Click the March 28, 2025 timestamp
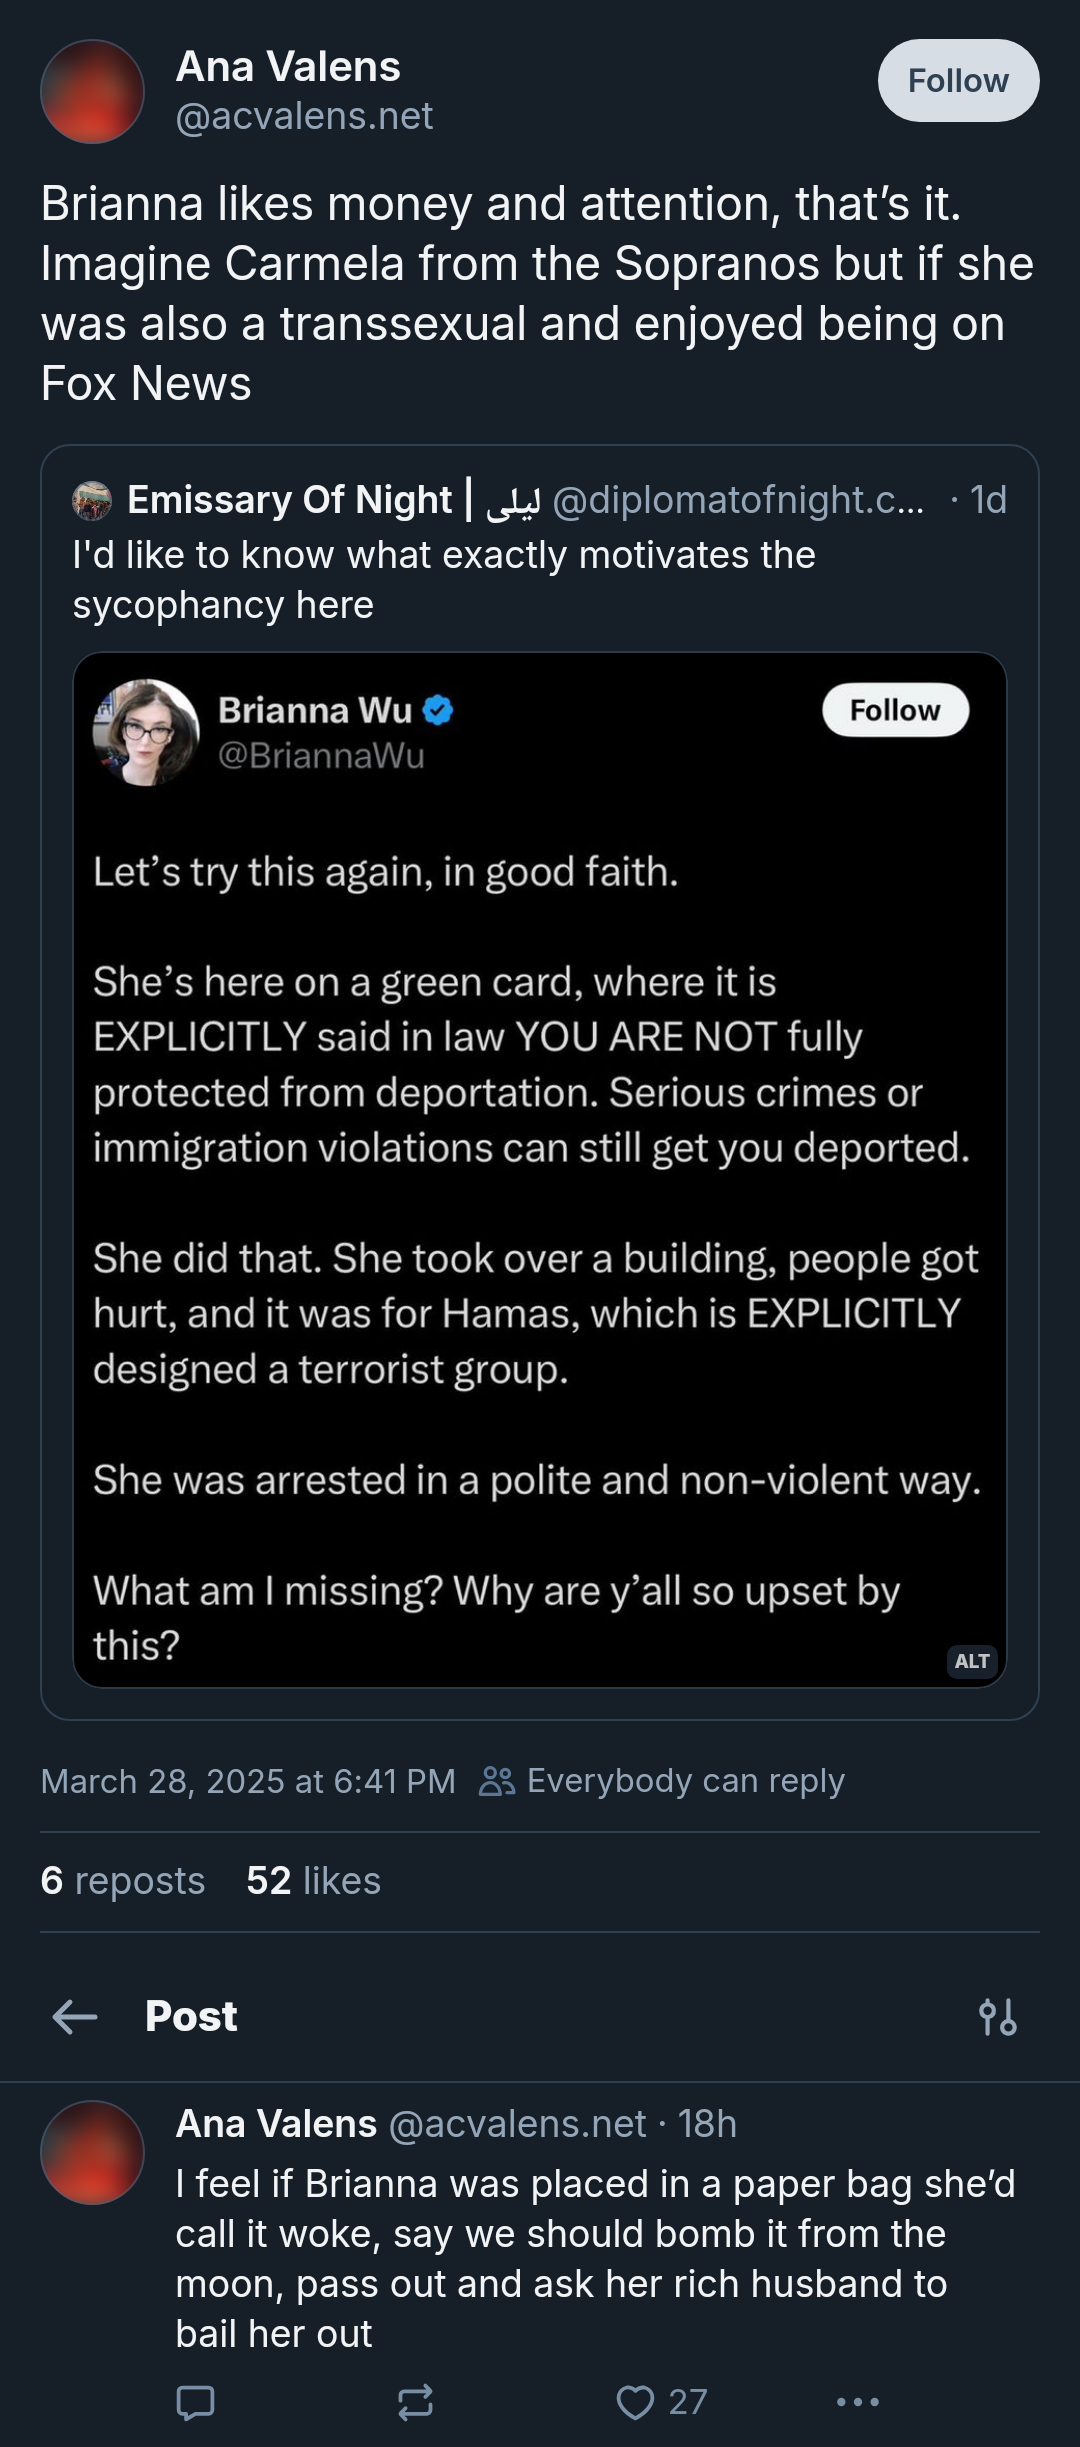The width and height of the screenshot is (1080, 2447). click(248, 1781)
